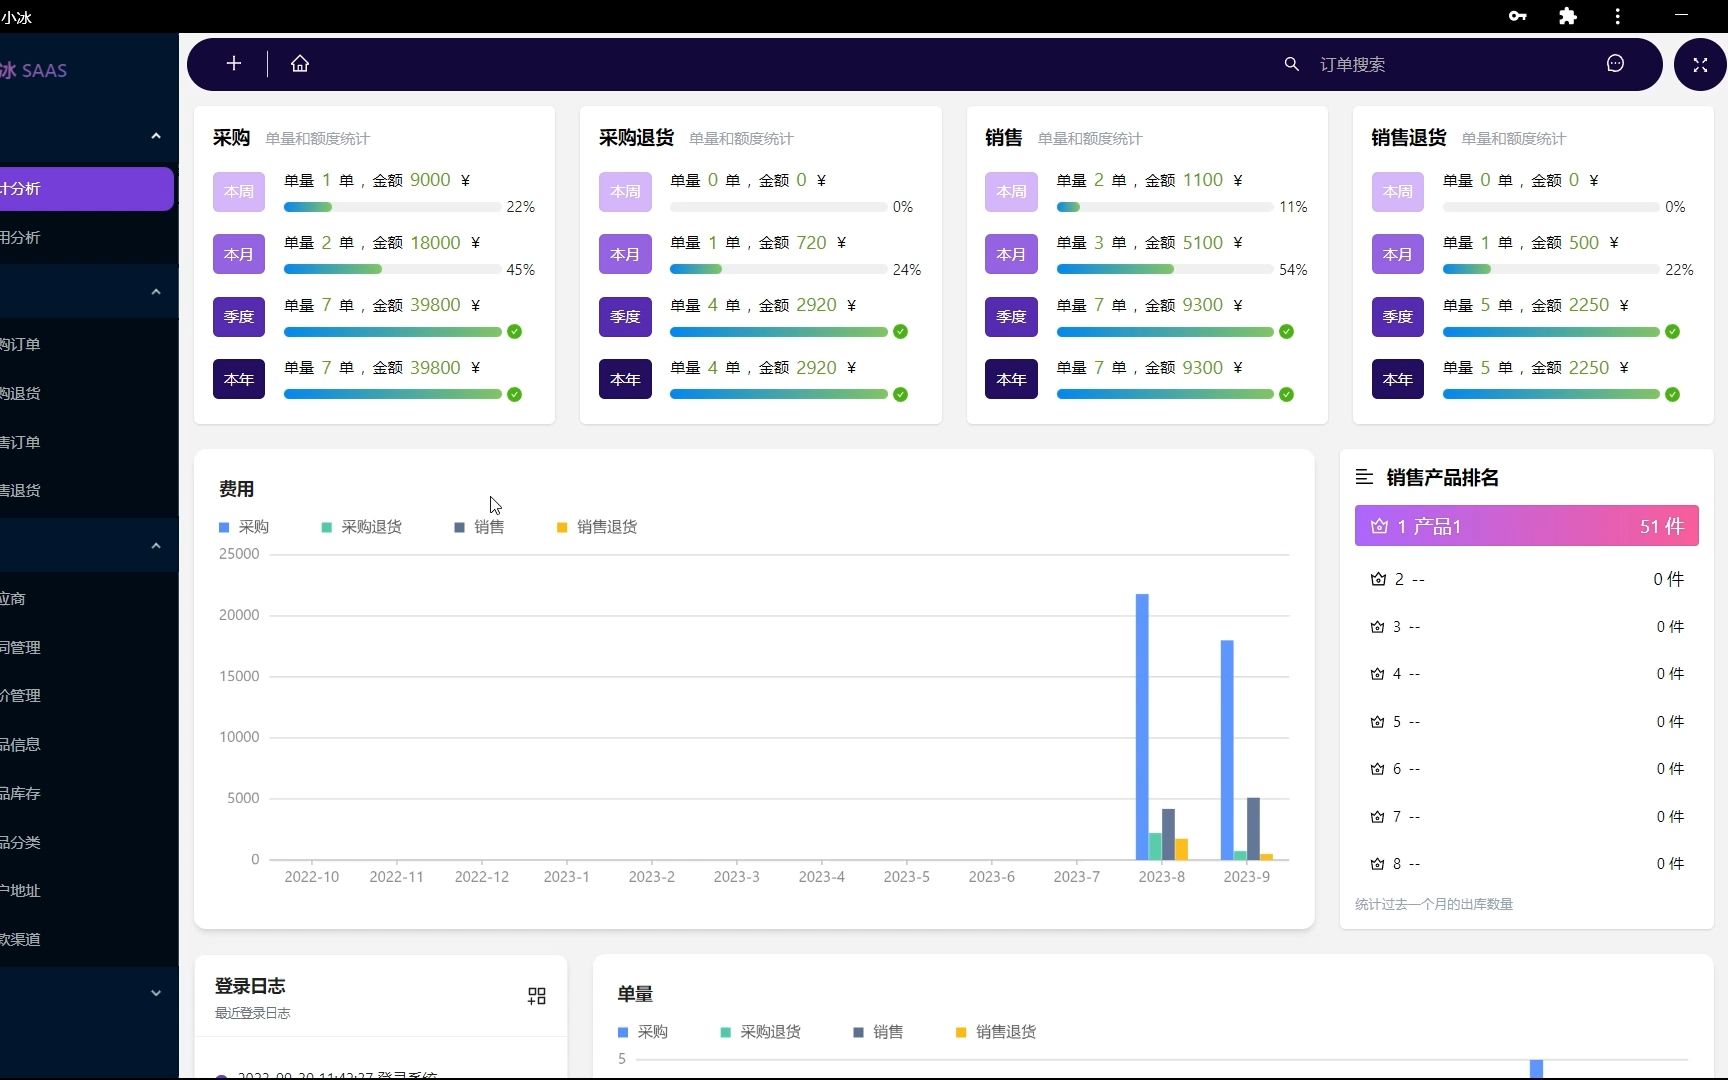Image resolution: width=1728 pixels, height=1080 pixels.
Task: Click 本周 tag in 采购 card
Action: [239, 192]
